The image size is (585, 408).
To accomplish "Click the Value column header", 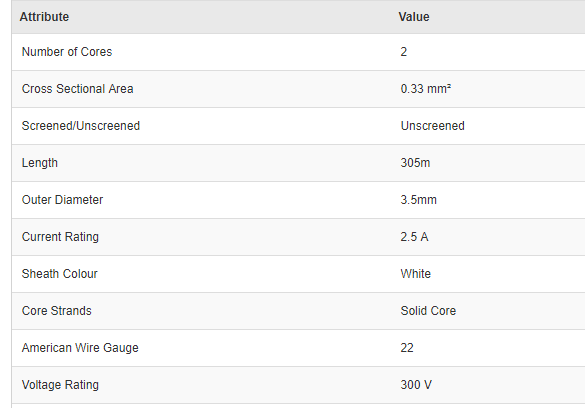I will coord(414,17).
